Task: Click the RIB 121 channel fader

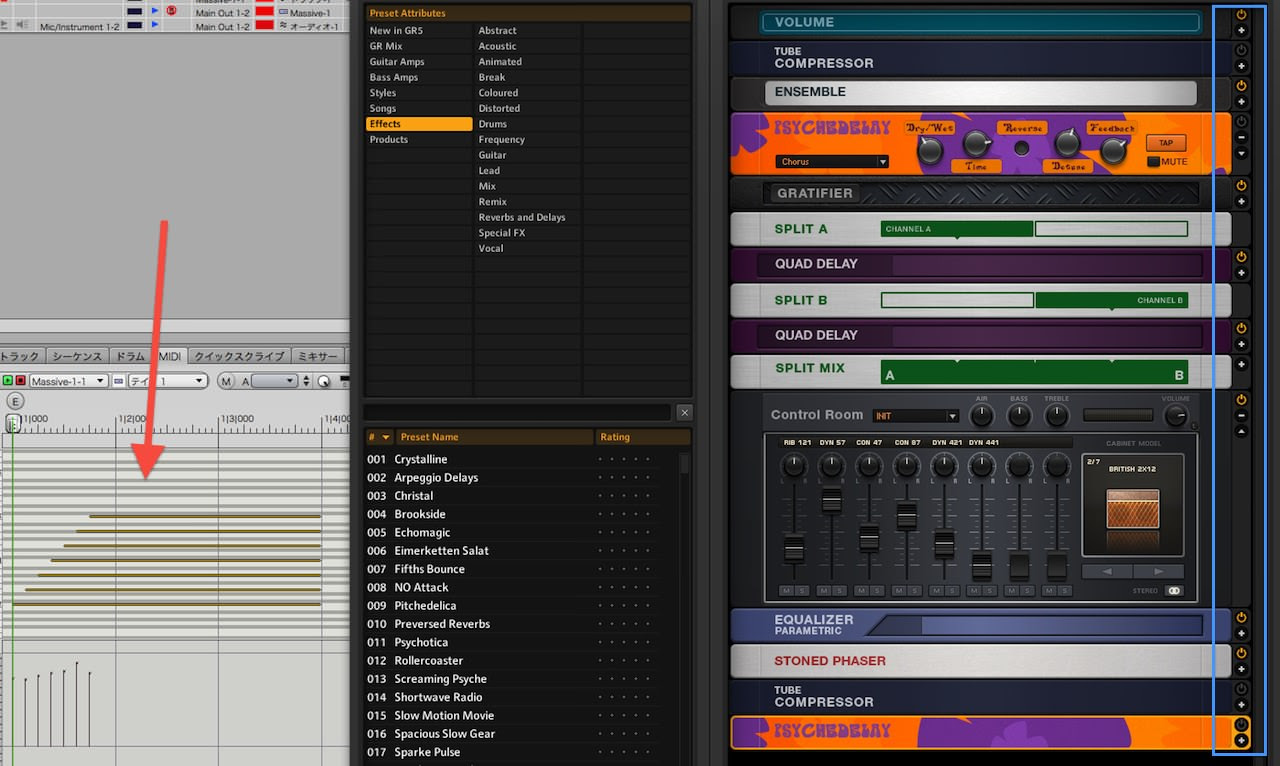Action: coord(794,548)
